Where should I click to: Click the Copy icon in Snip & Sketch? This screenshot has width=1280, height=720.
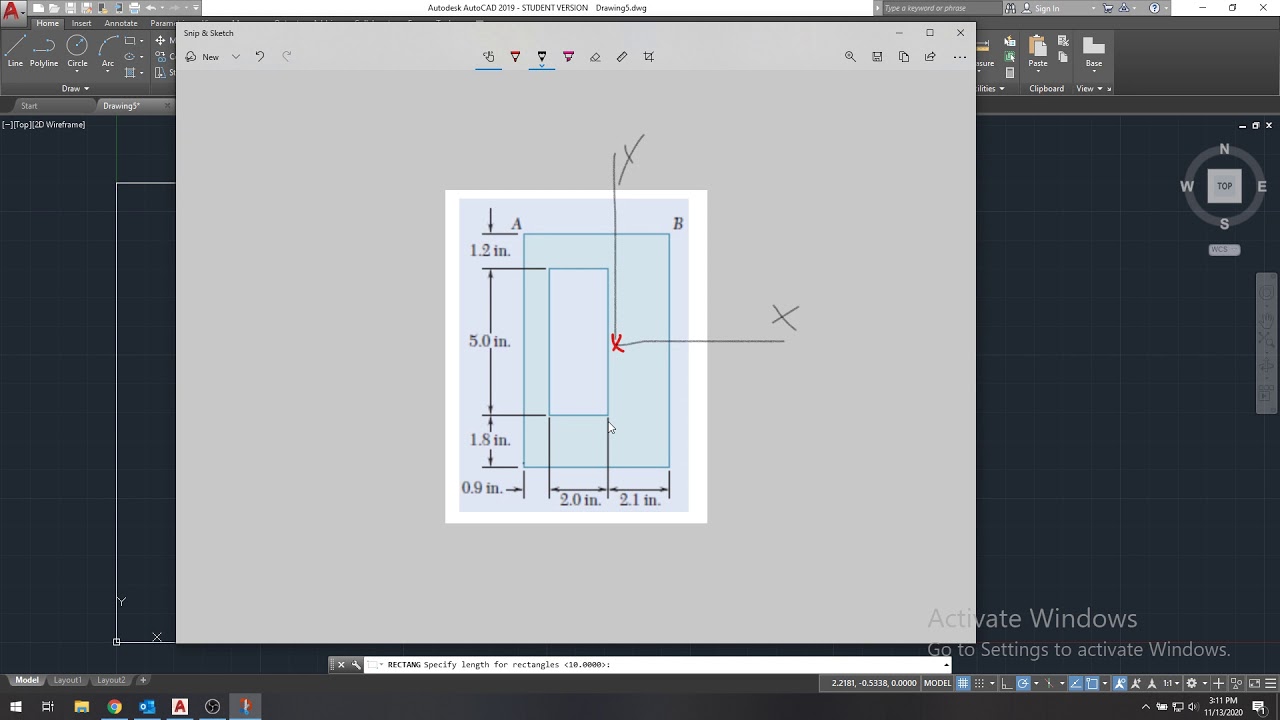coord(904,57)
